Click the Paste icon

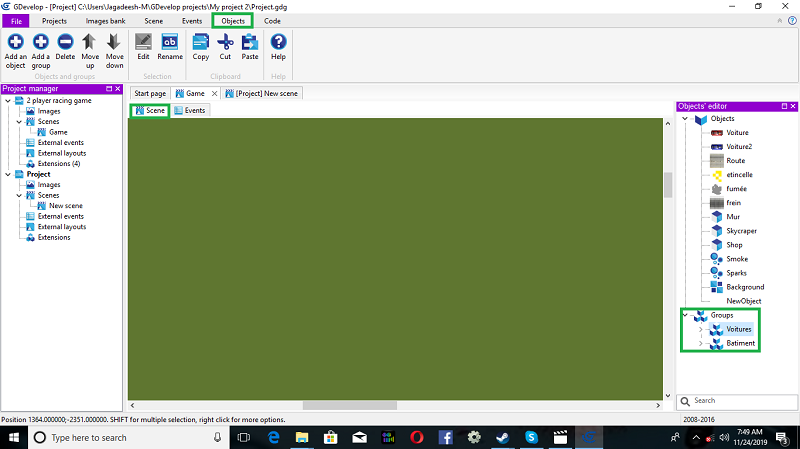(x=249, y=42)
